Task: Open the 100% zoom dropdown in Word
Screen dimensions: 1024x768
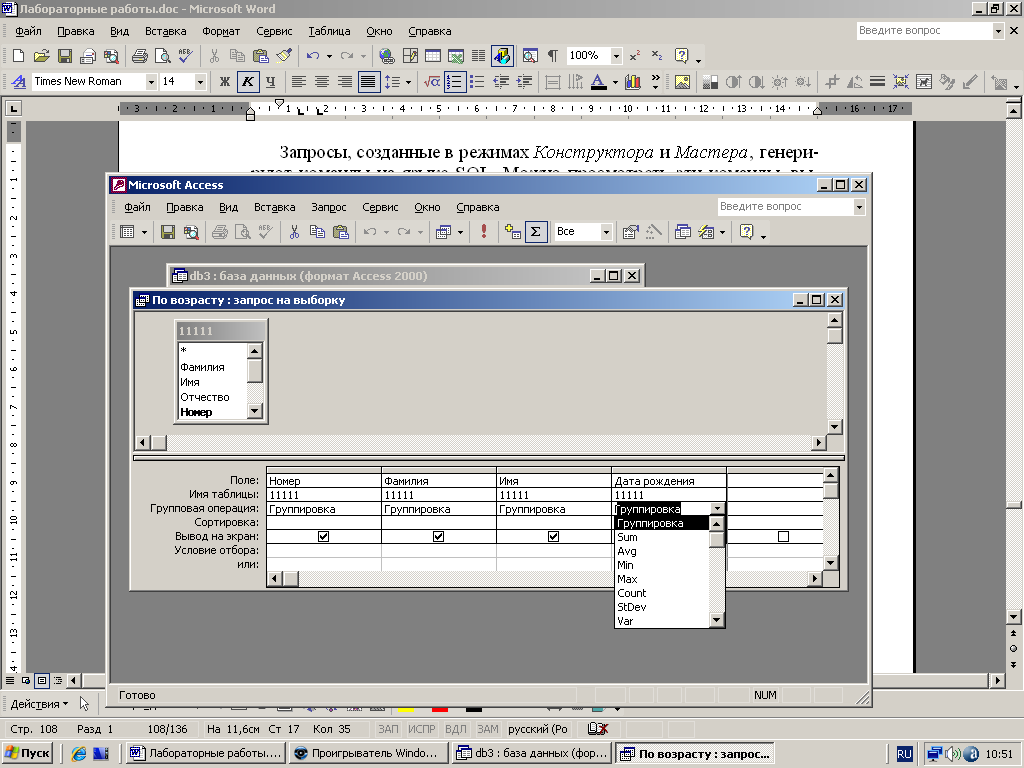Action: coord(616,56)
